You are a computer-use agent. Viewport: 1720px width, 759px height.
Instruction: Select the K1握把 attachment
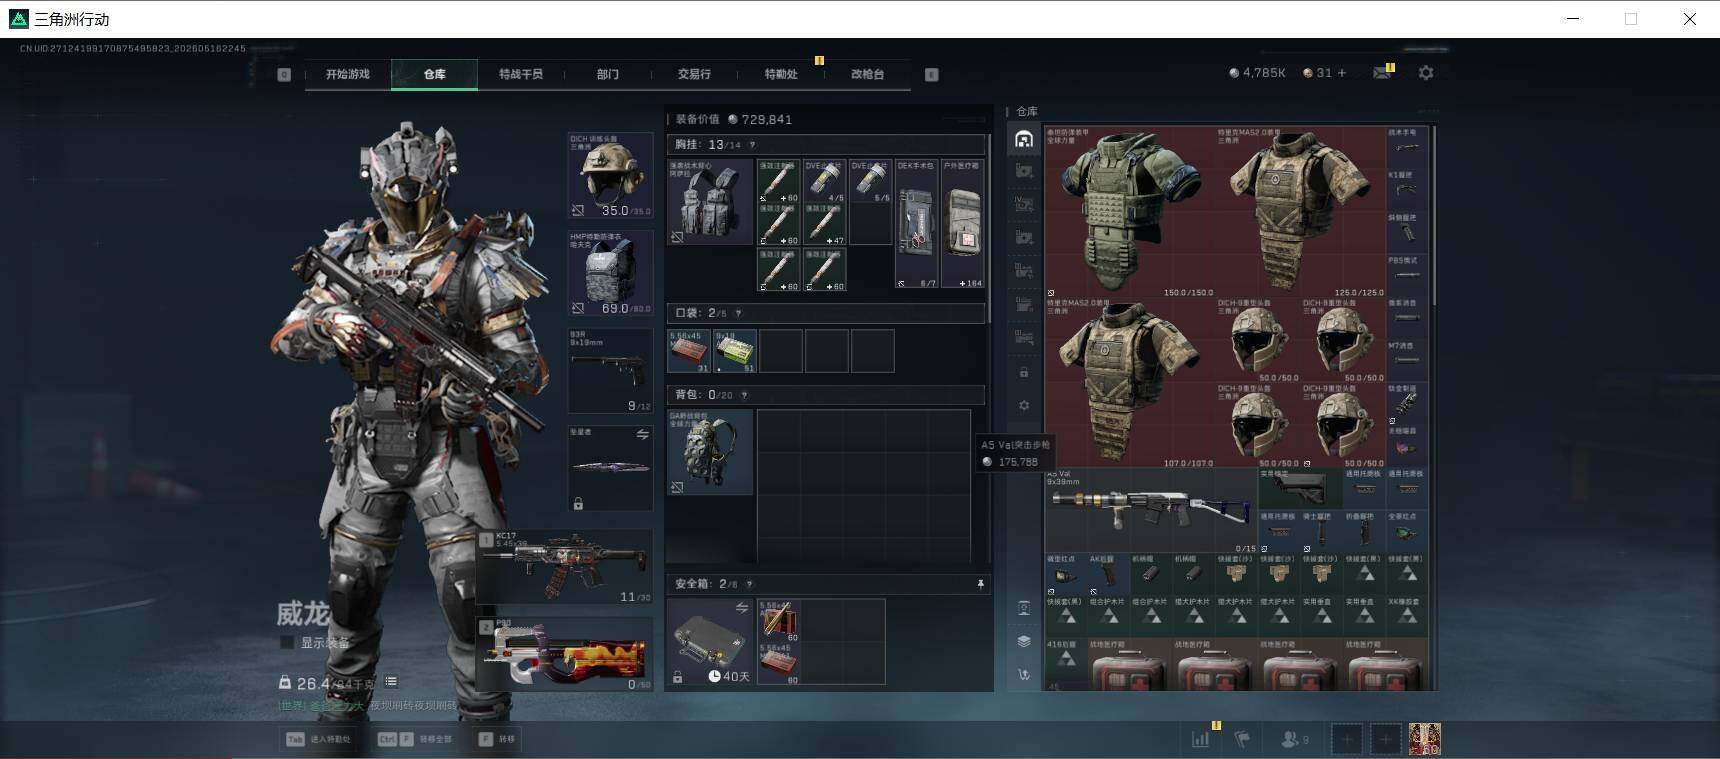click(x=1406, y=190)
